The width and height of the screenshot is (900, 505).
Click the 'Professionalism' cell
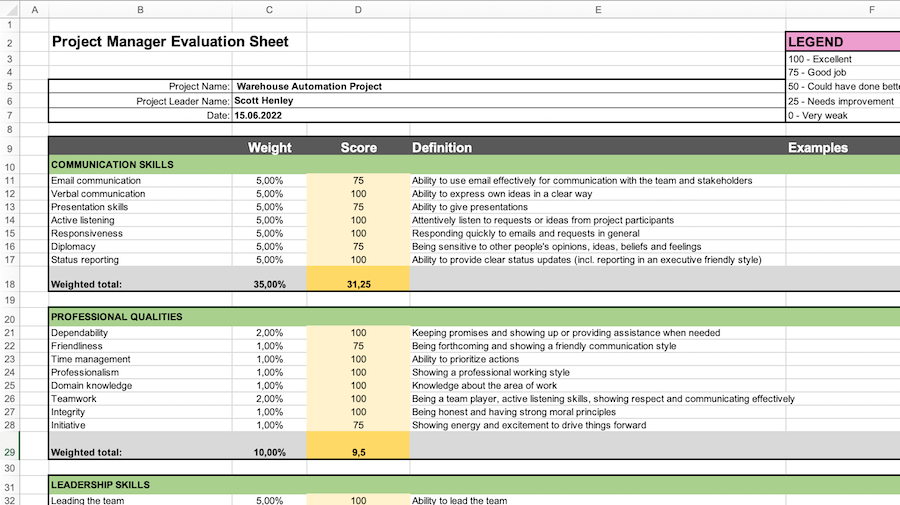click(141, 372)
